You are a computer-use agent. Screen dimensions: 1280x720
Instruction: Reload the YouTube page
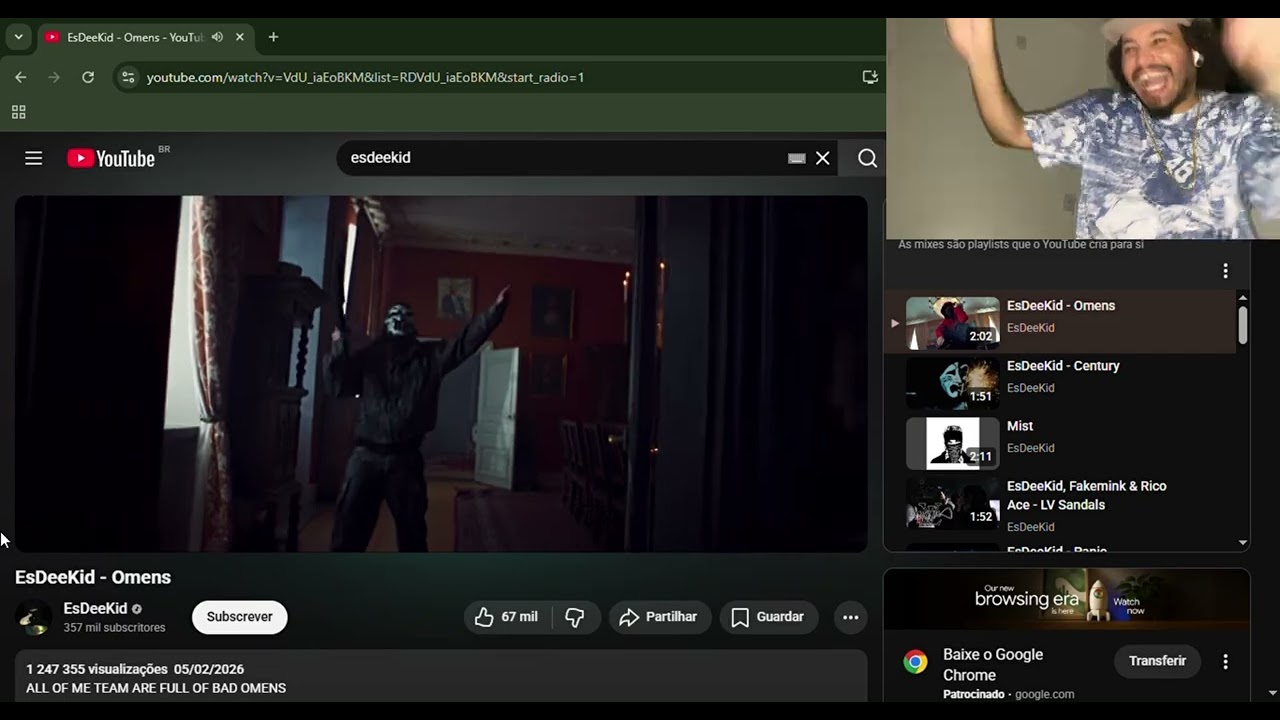(x=88, y=77)
